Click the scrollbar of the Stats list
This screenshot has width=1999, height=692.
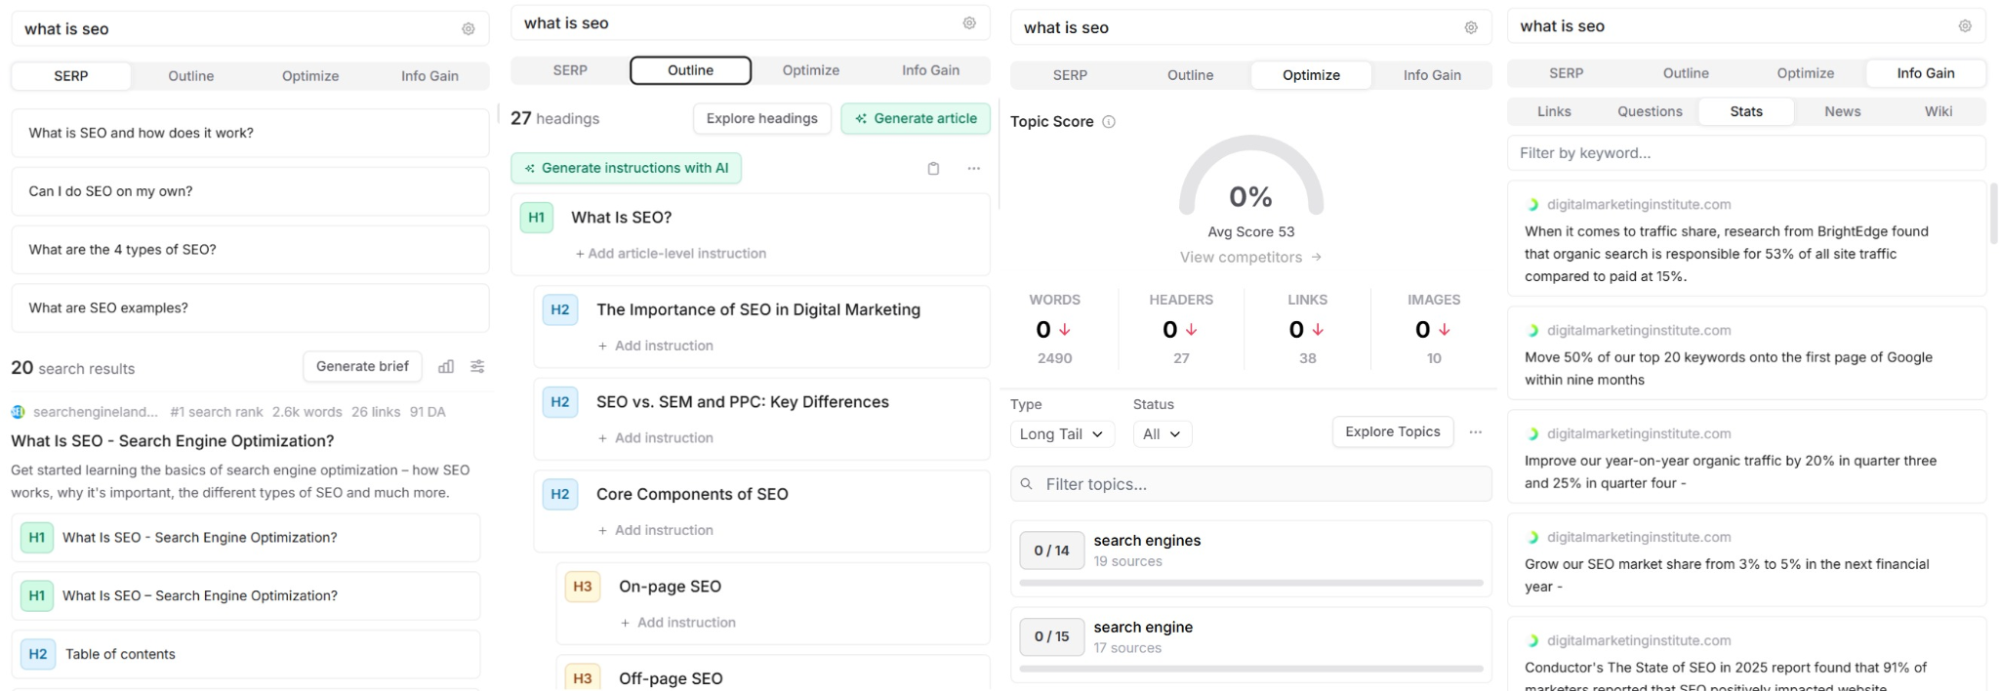coord(1993,214)
